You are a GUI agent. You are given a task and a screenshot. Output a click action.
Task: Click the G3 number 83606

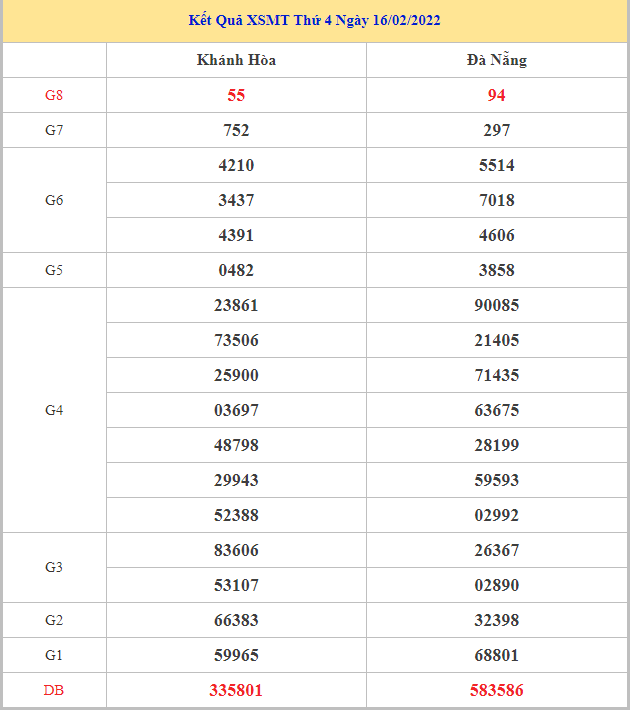click(x=236, y=550)
